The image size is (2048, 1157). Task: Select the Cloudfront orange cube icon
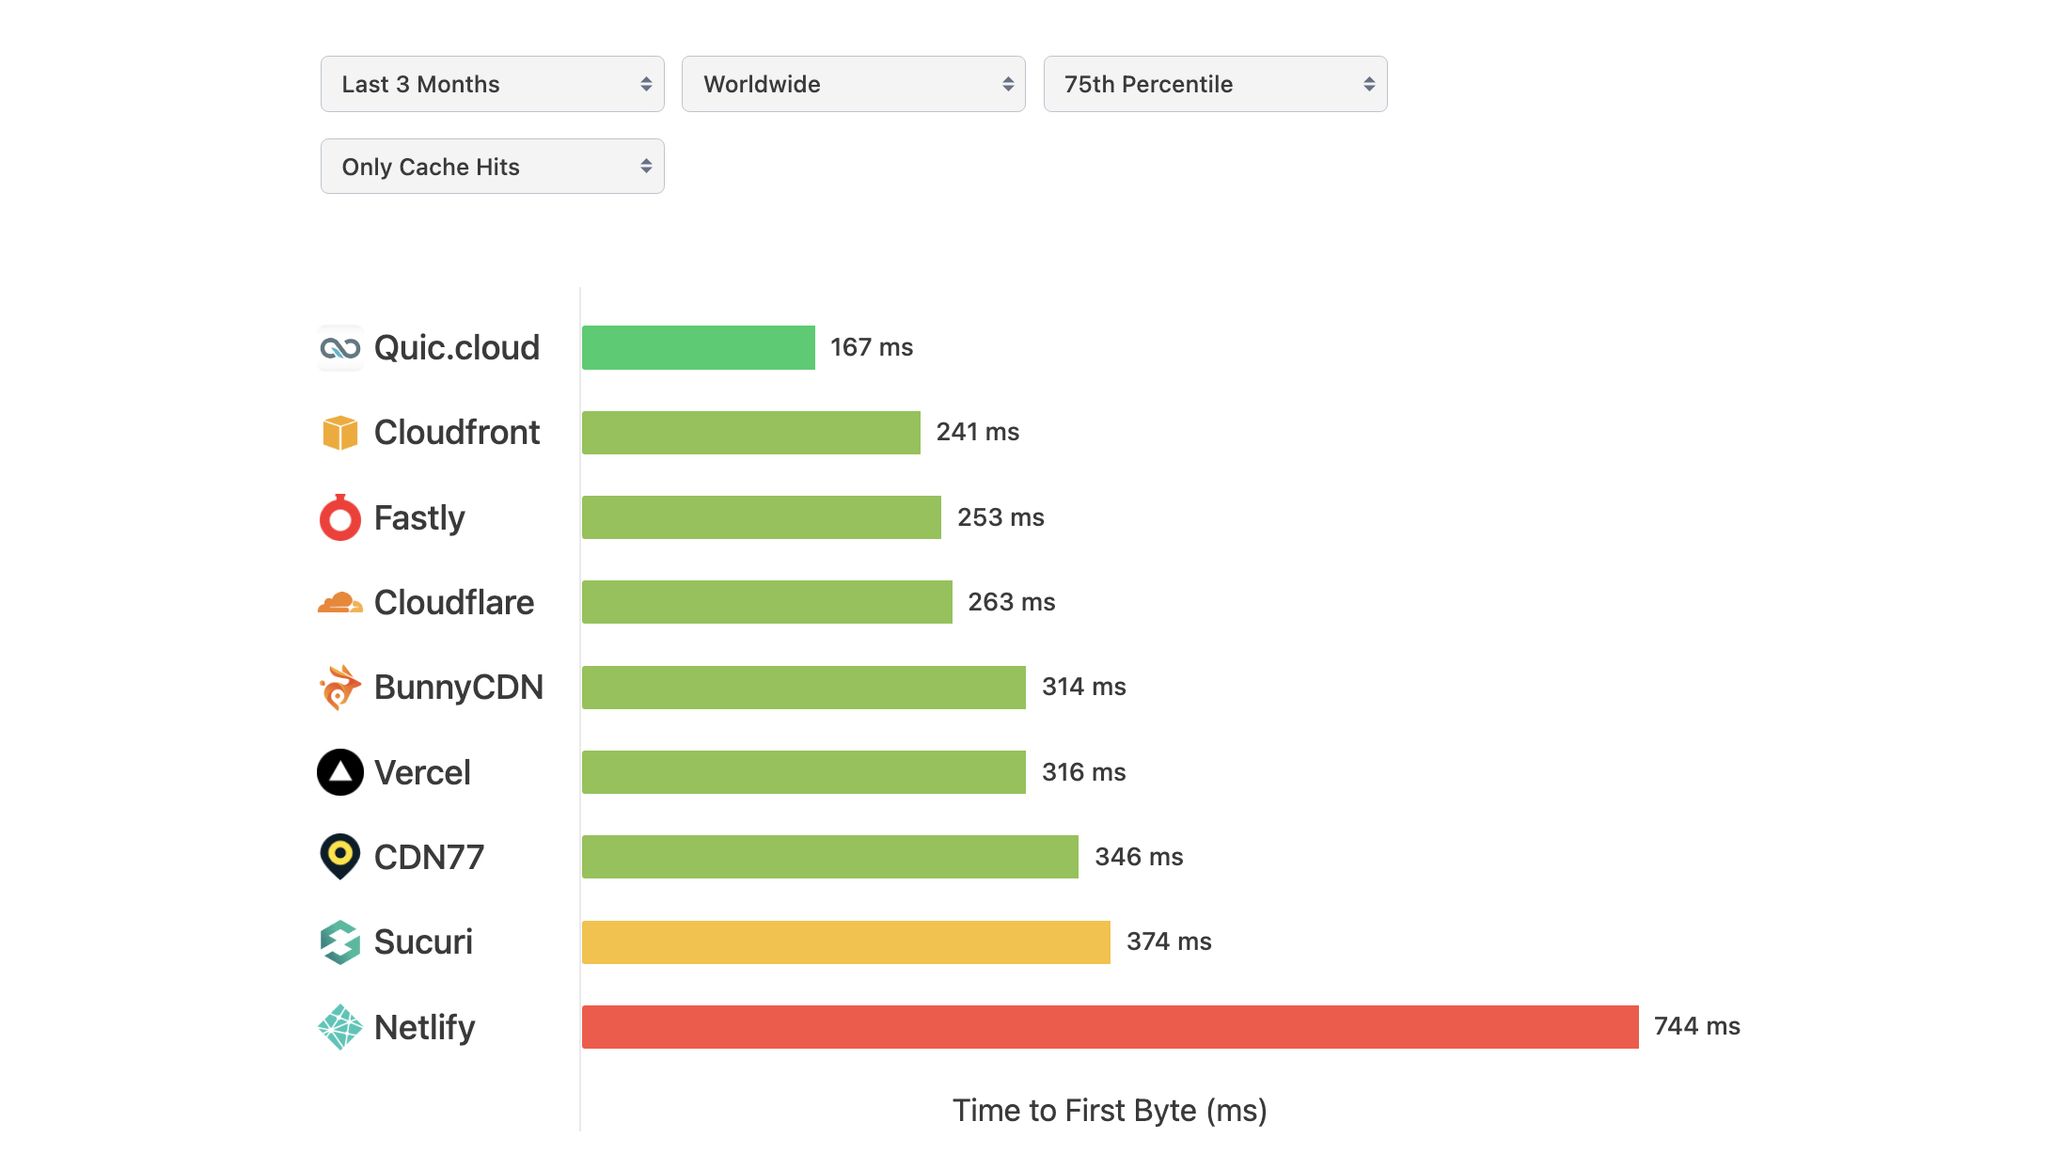pos(340,432)
